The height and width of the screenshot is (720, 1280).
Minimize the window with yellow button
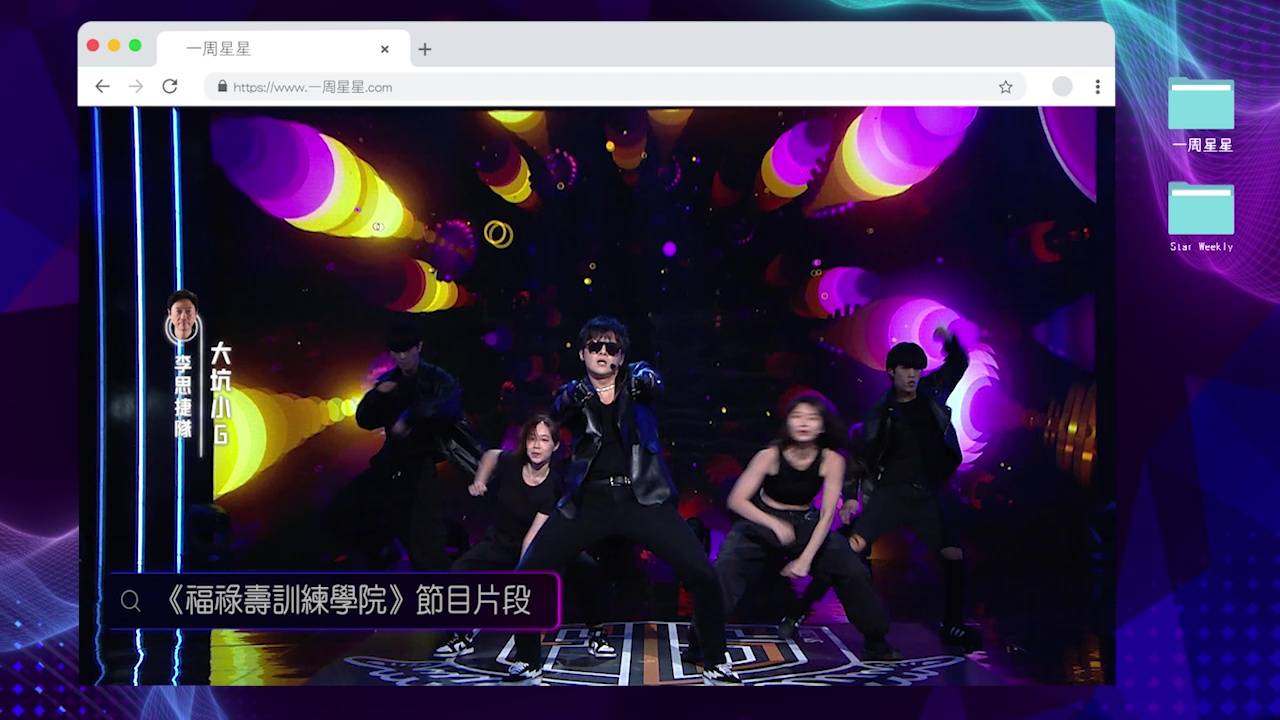pos(114,46)
